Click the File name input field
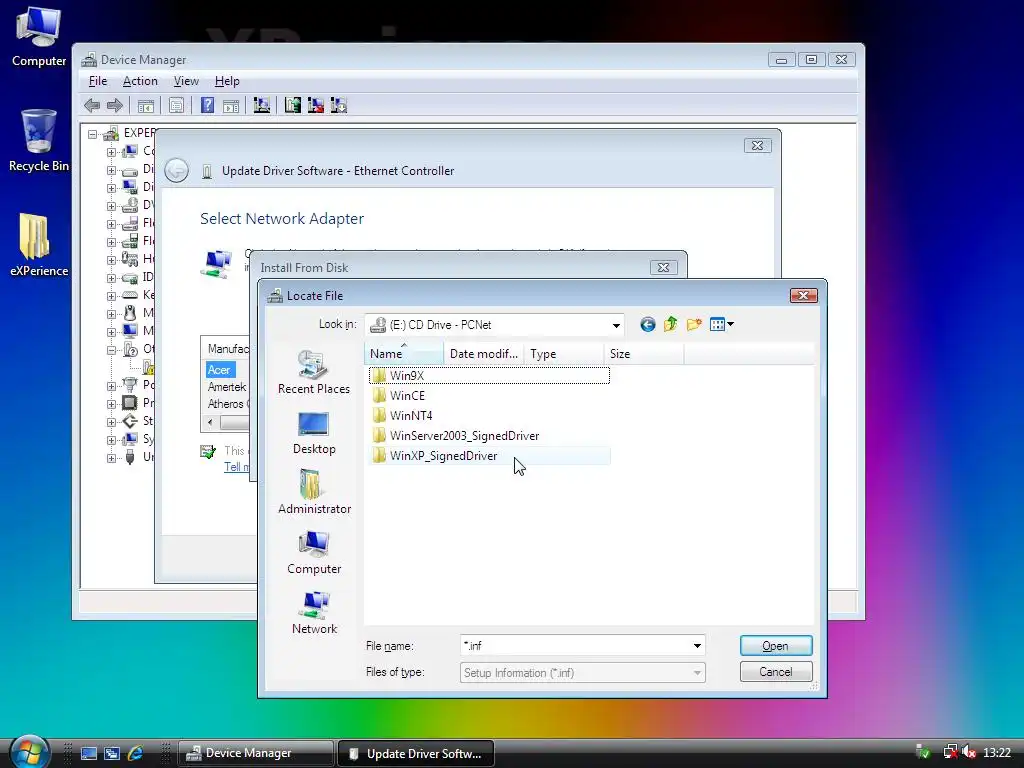 (575, 646)
